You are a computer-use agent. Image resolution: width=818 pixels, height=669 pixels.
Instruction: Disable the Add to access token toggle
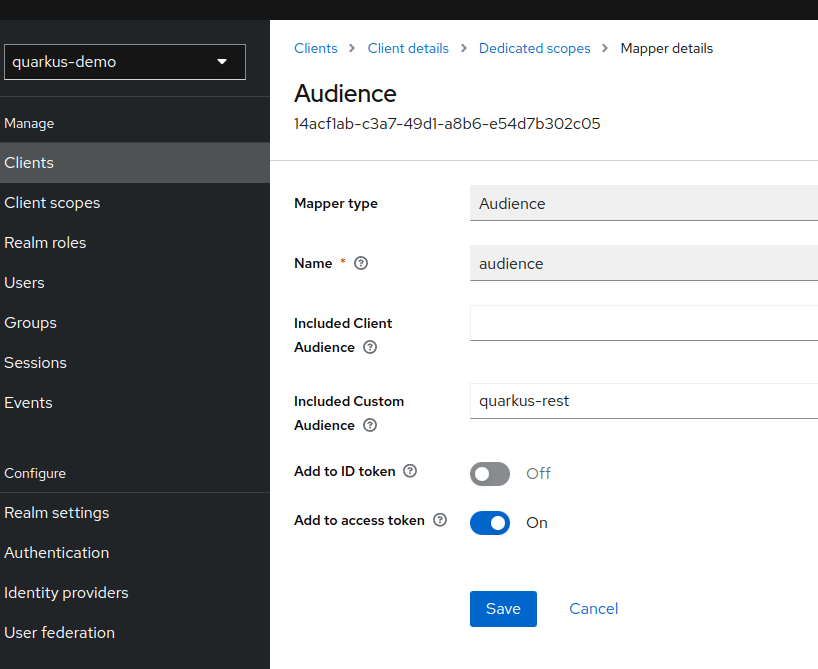pyautogui.click(x=489, y=522)
